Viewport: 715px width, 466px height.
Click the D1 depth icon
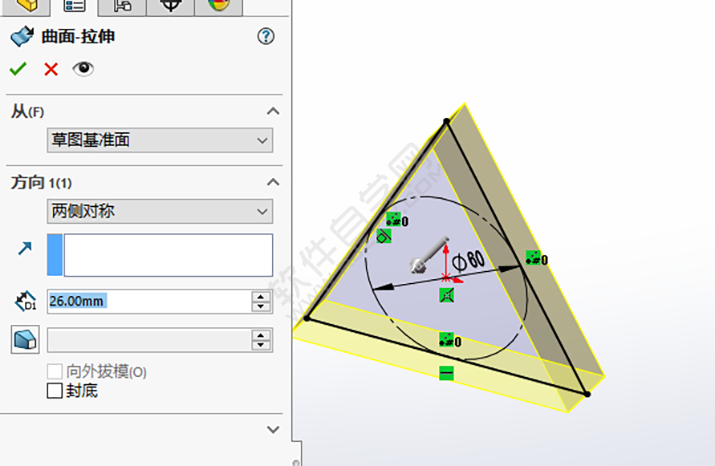[x=26, y=301]
